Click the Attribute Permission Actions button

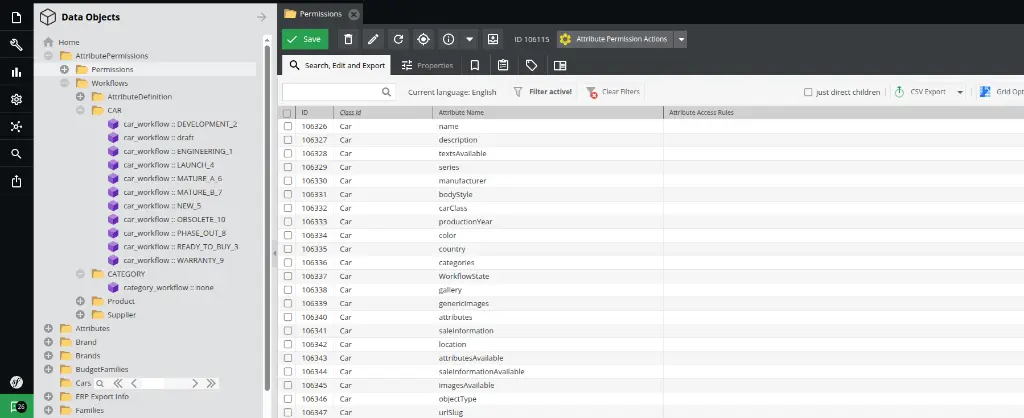click(x=616, y=39)
